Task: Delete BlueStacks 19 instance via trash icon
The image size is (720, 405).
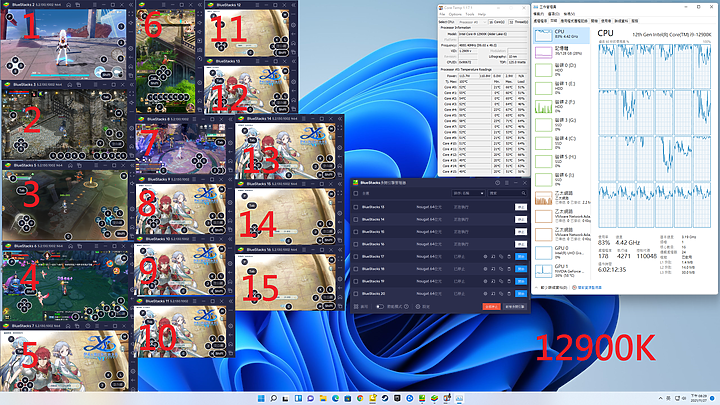Action: pos(509,281)
